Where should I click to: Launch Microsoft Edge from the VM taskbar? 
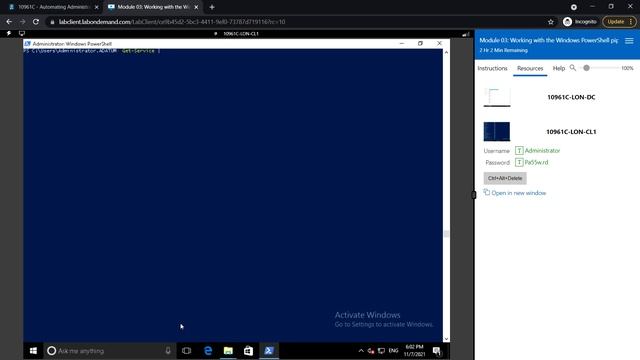208,351
